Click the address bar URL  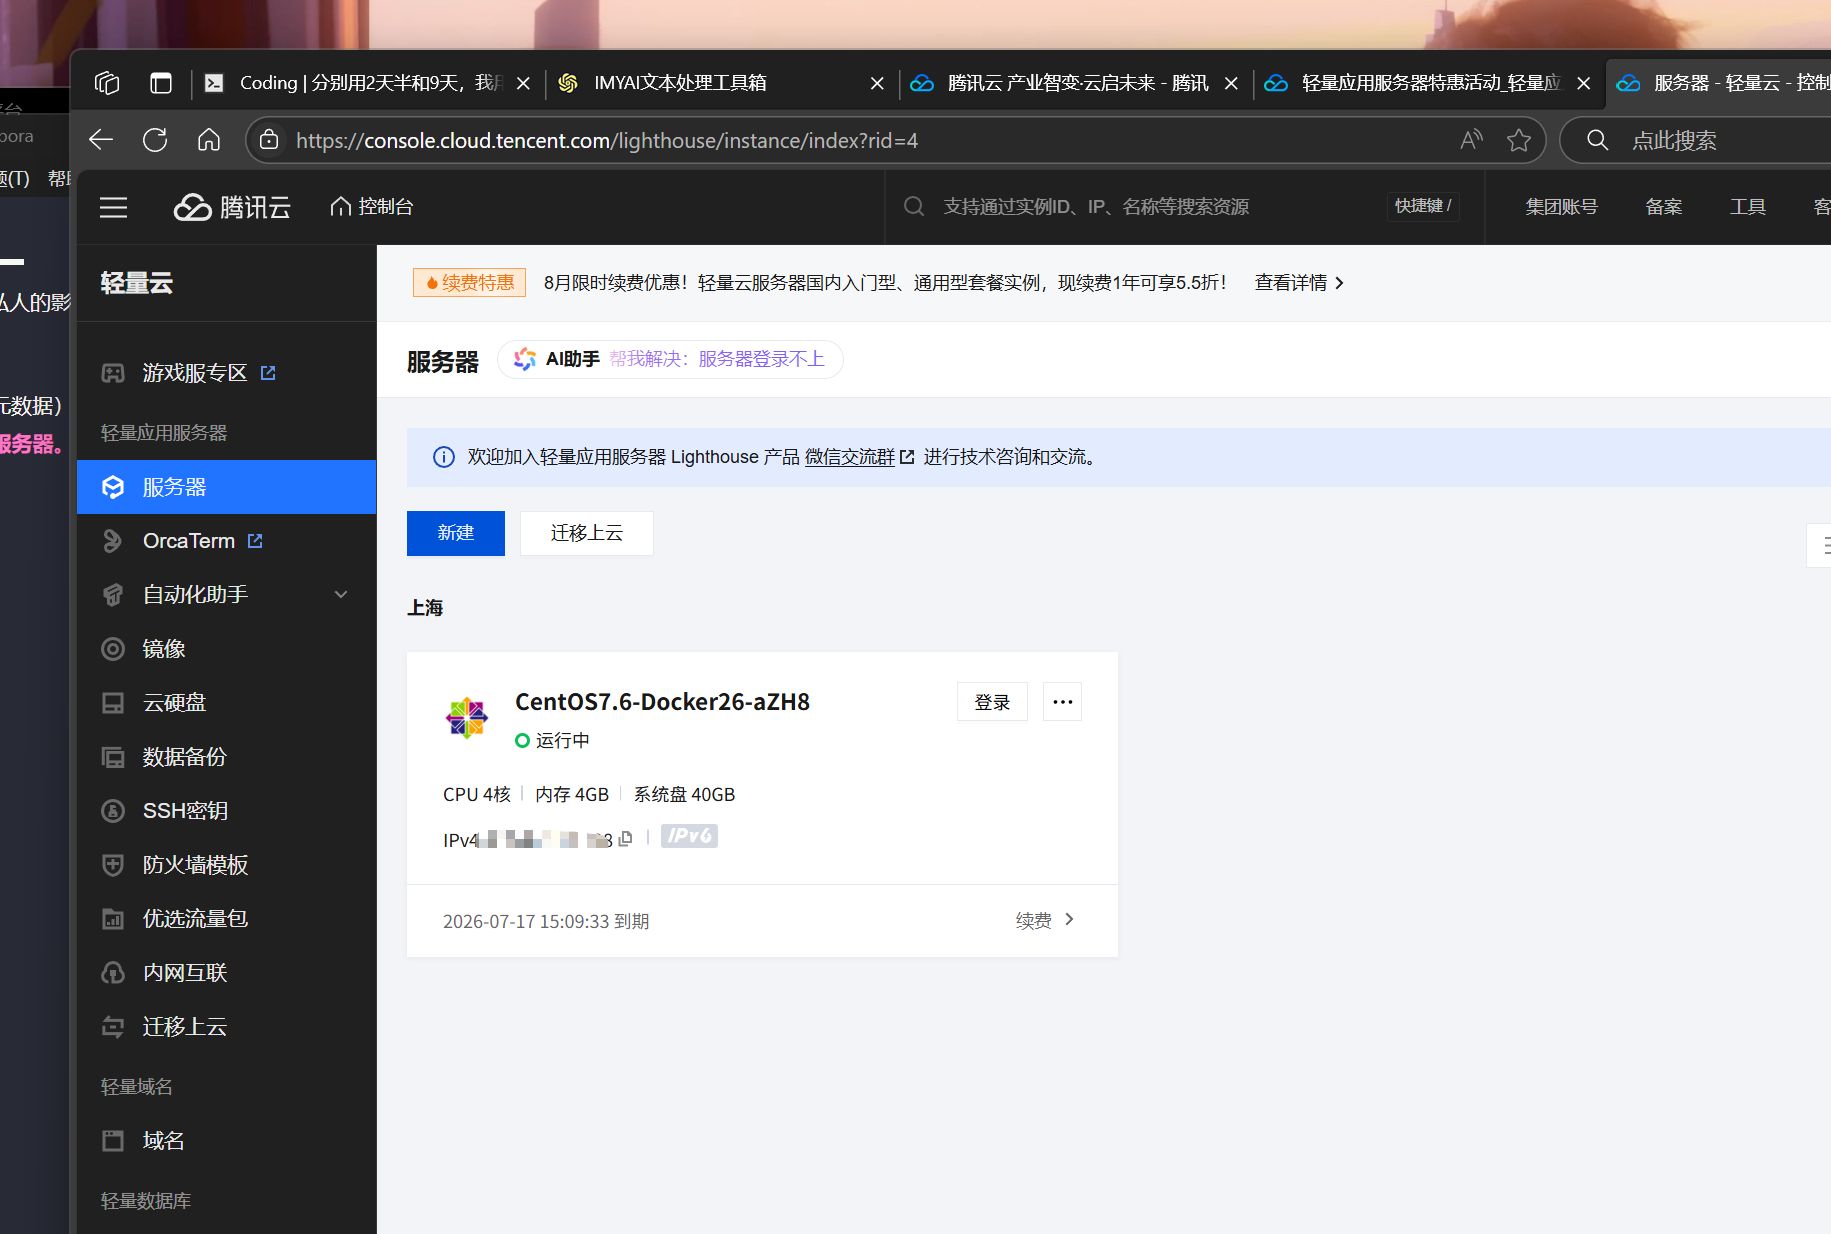tap(607, 141)
